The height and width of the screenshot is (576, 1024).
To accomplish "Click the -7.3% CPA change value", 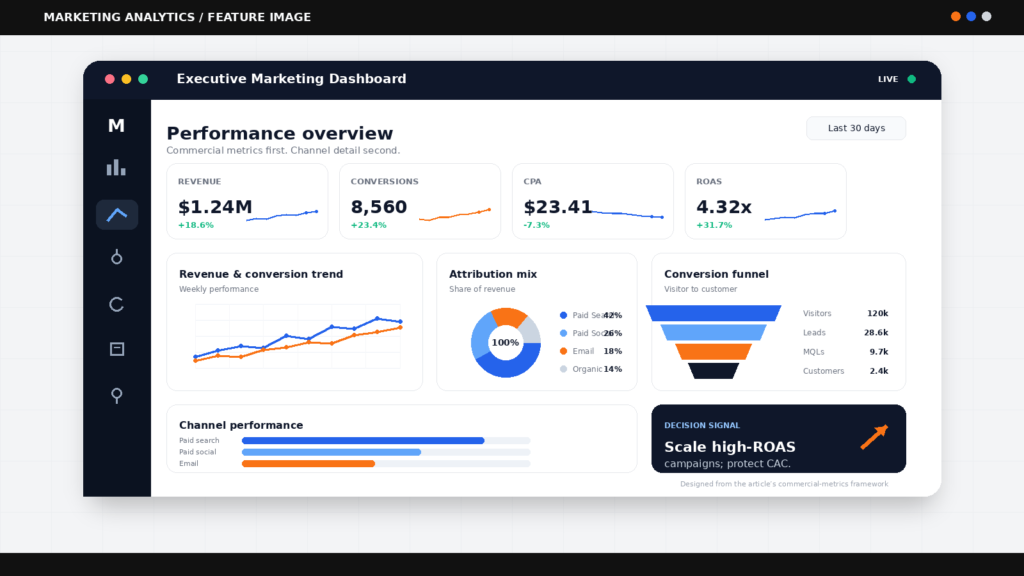I will tap(537, 225).
